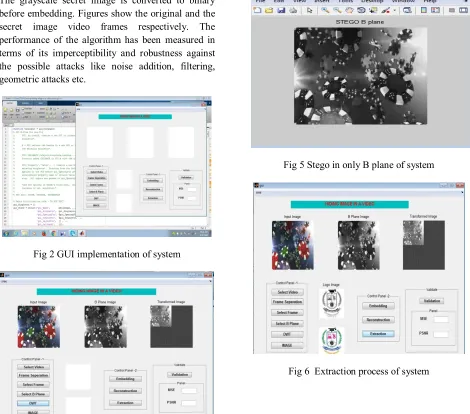Select the Zoom In magnifier tool
The image size is (470, 414).
click(325, 10)
